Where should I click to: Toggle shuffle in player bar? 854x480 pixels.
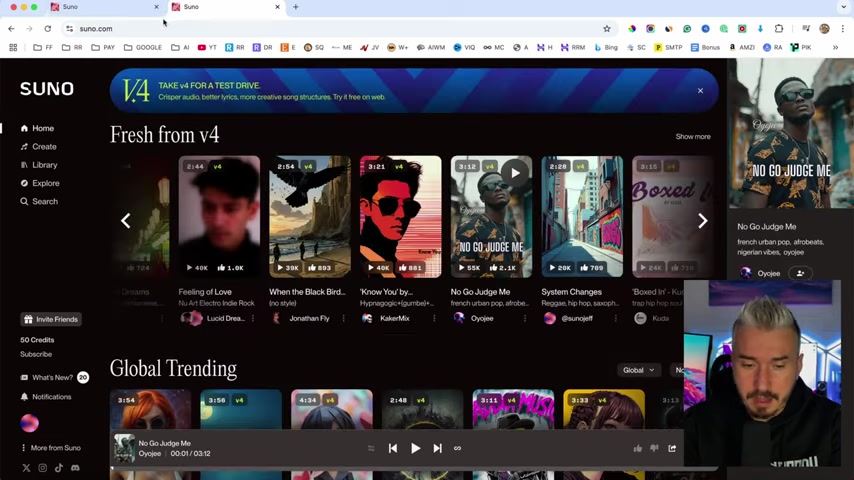371,448
